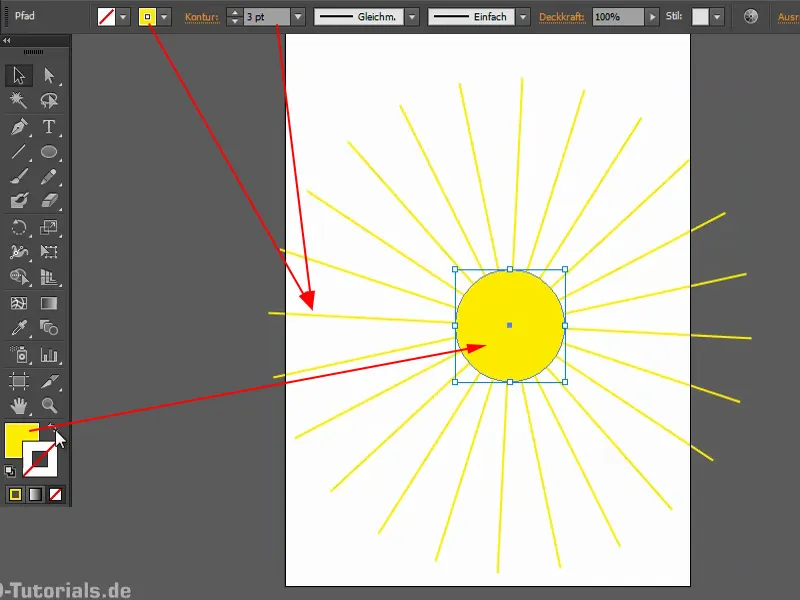Click the Stil style preview swatch

pyautogui.click(x=700, y=17)
